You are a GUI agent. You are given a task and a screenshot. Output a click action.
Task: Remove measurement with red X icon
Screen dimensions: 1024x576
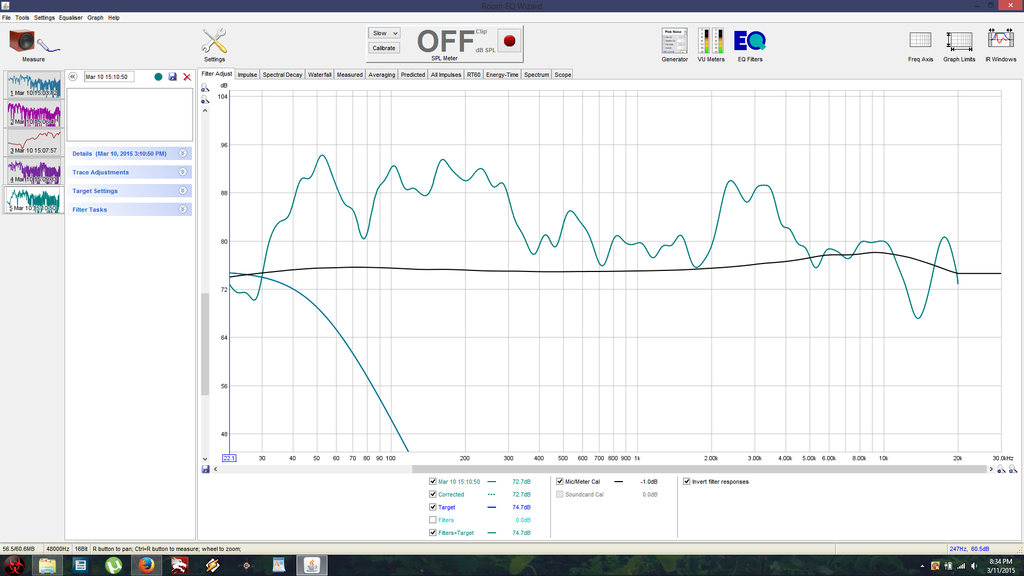coord(187,76)
